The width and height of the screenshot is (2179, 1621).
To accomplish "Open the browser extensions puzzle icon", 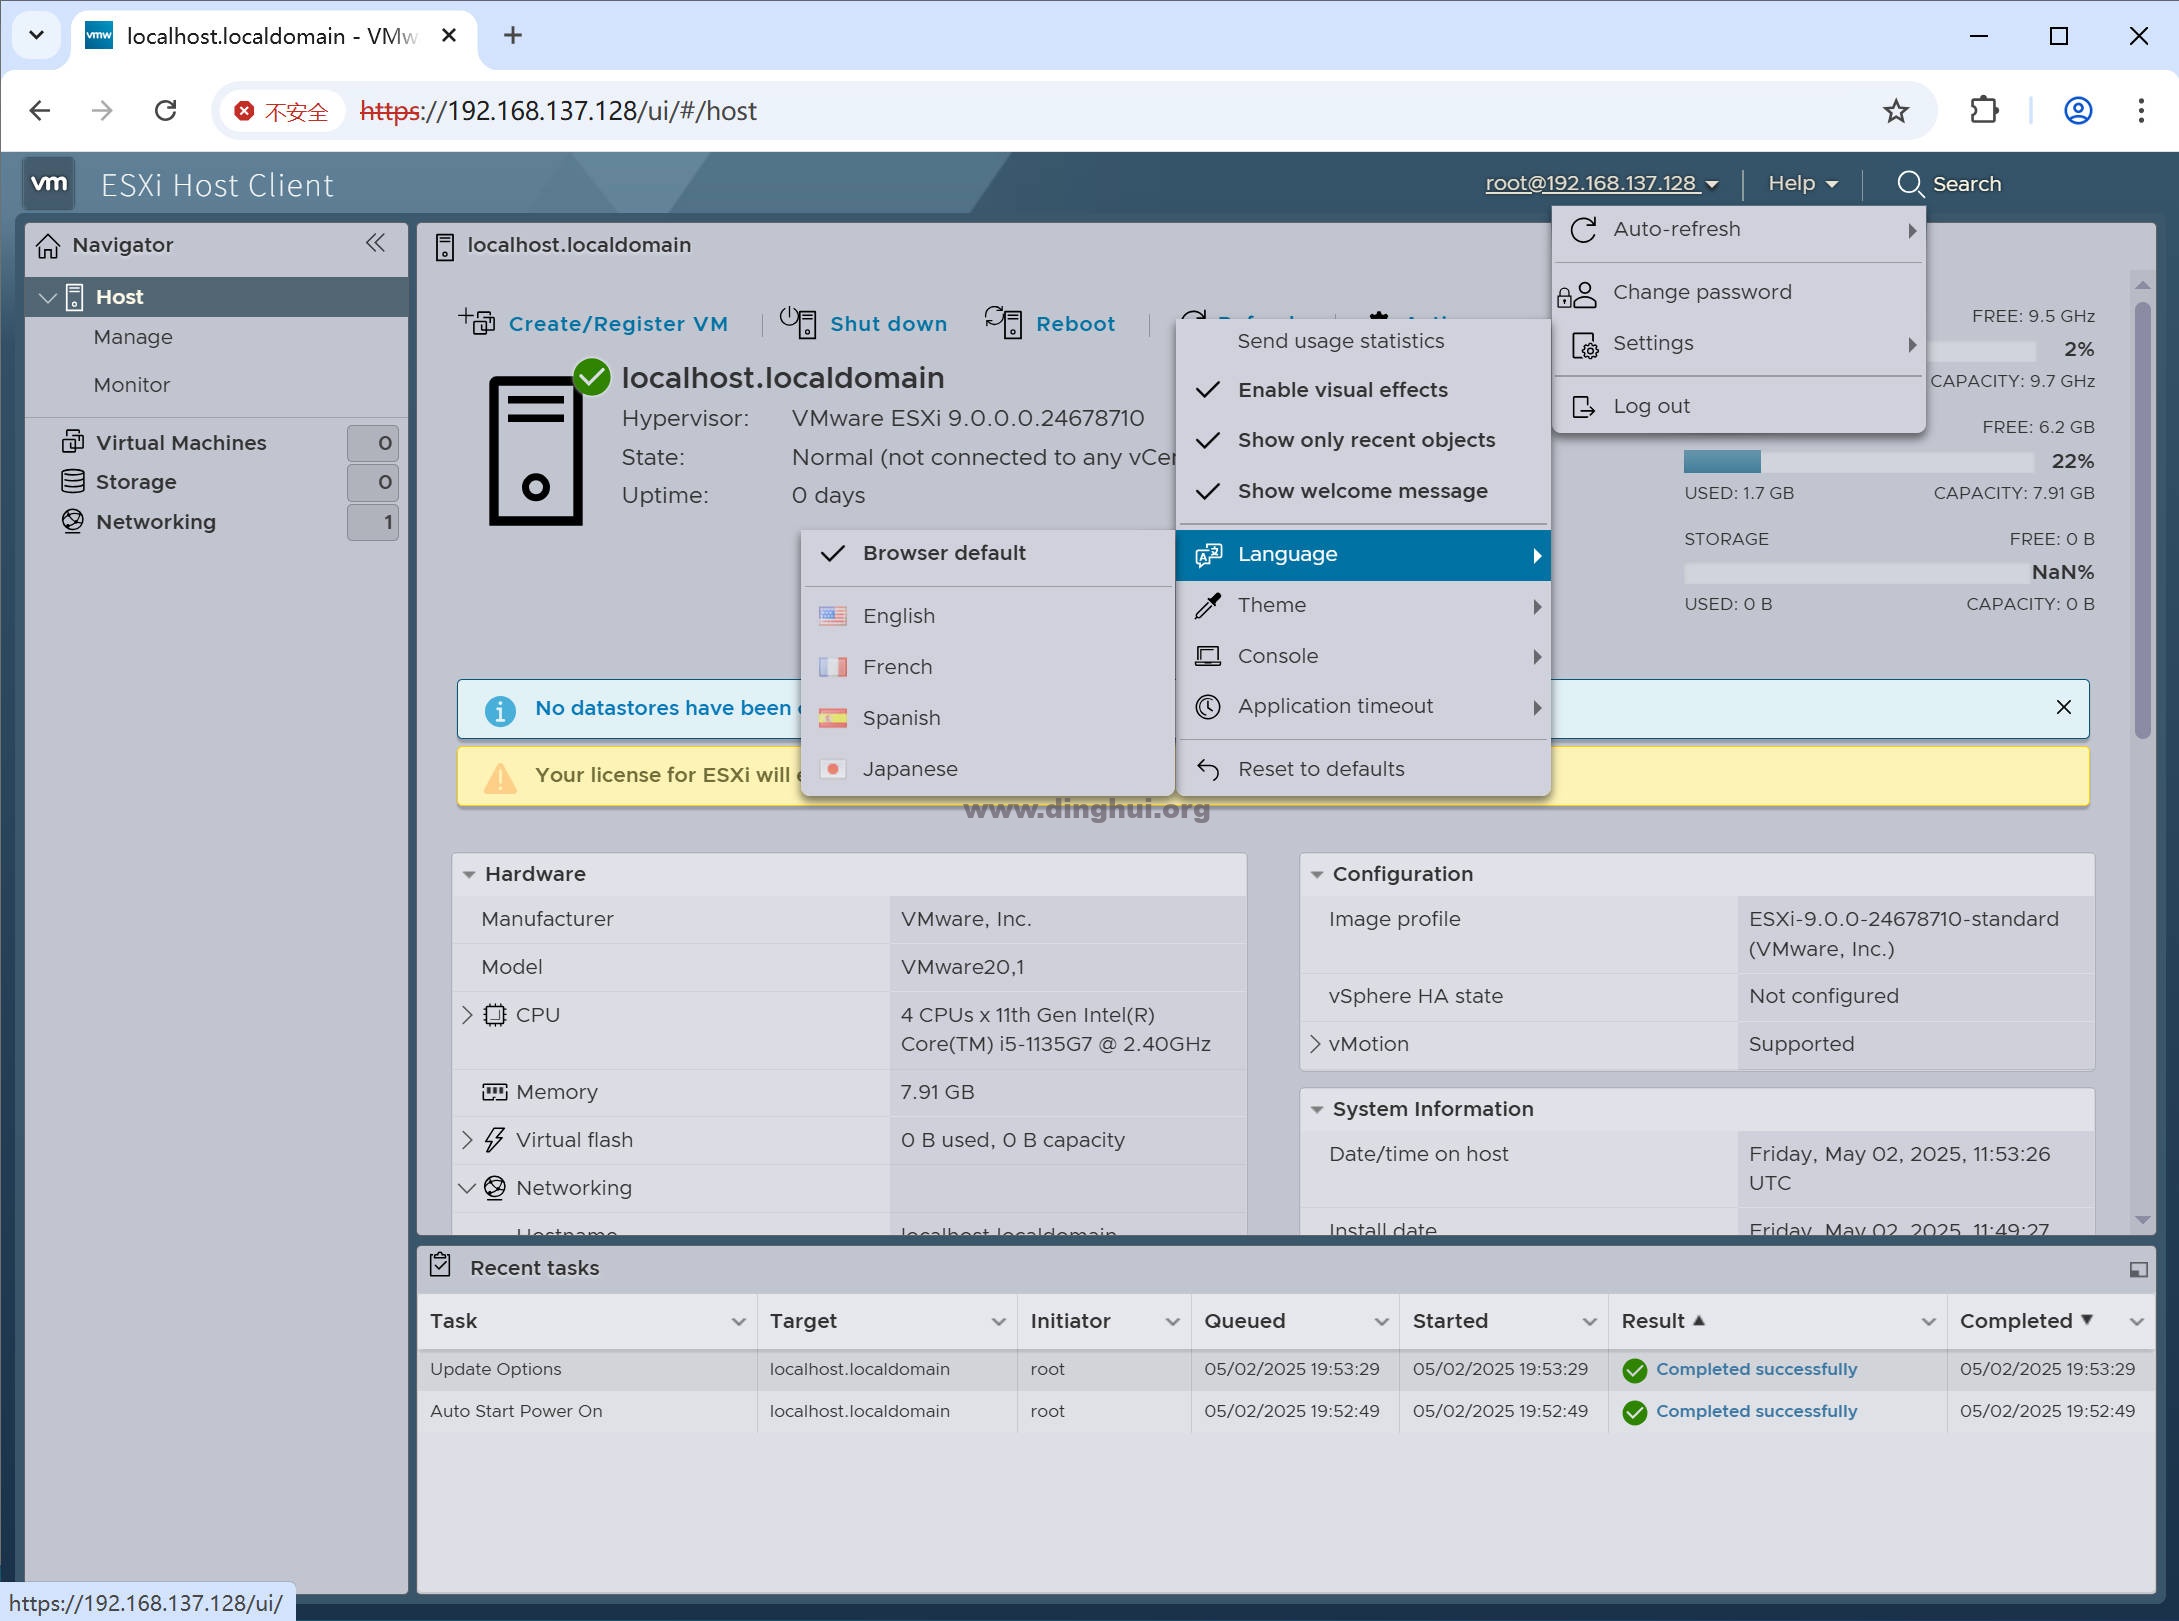I will click(1984, 110).
